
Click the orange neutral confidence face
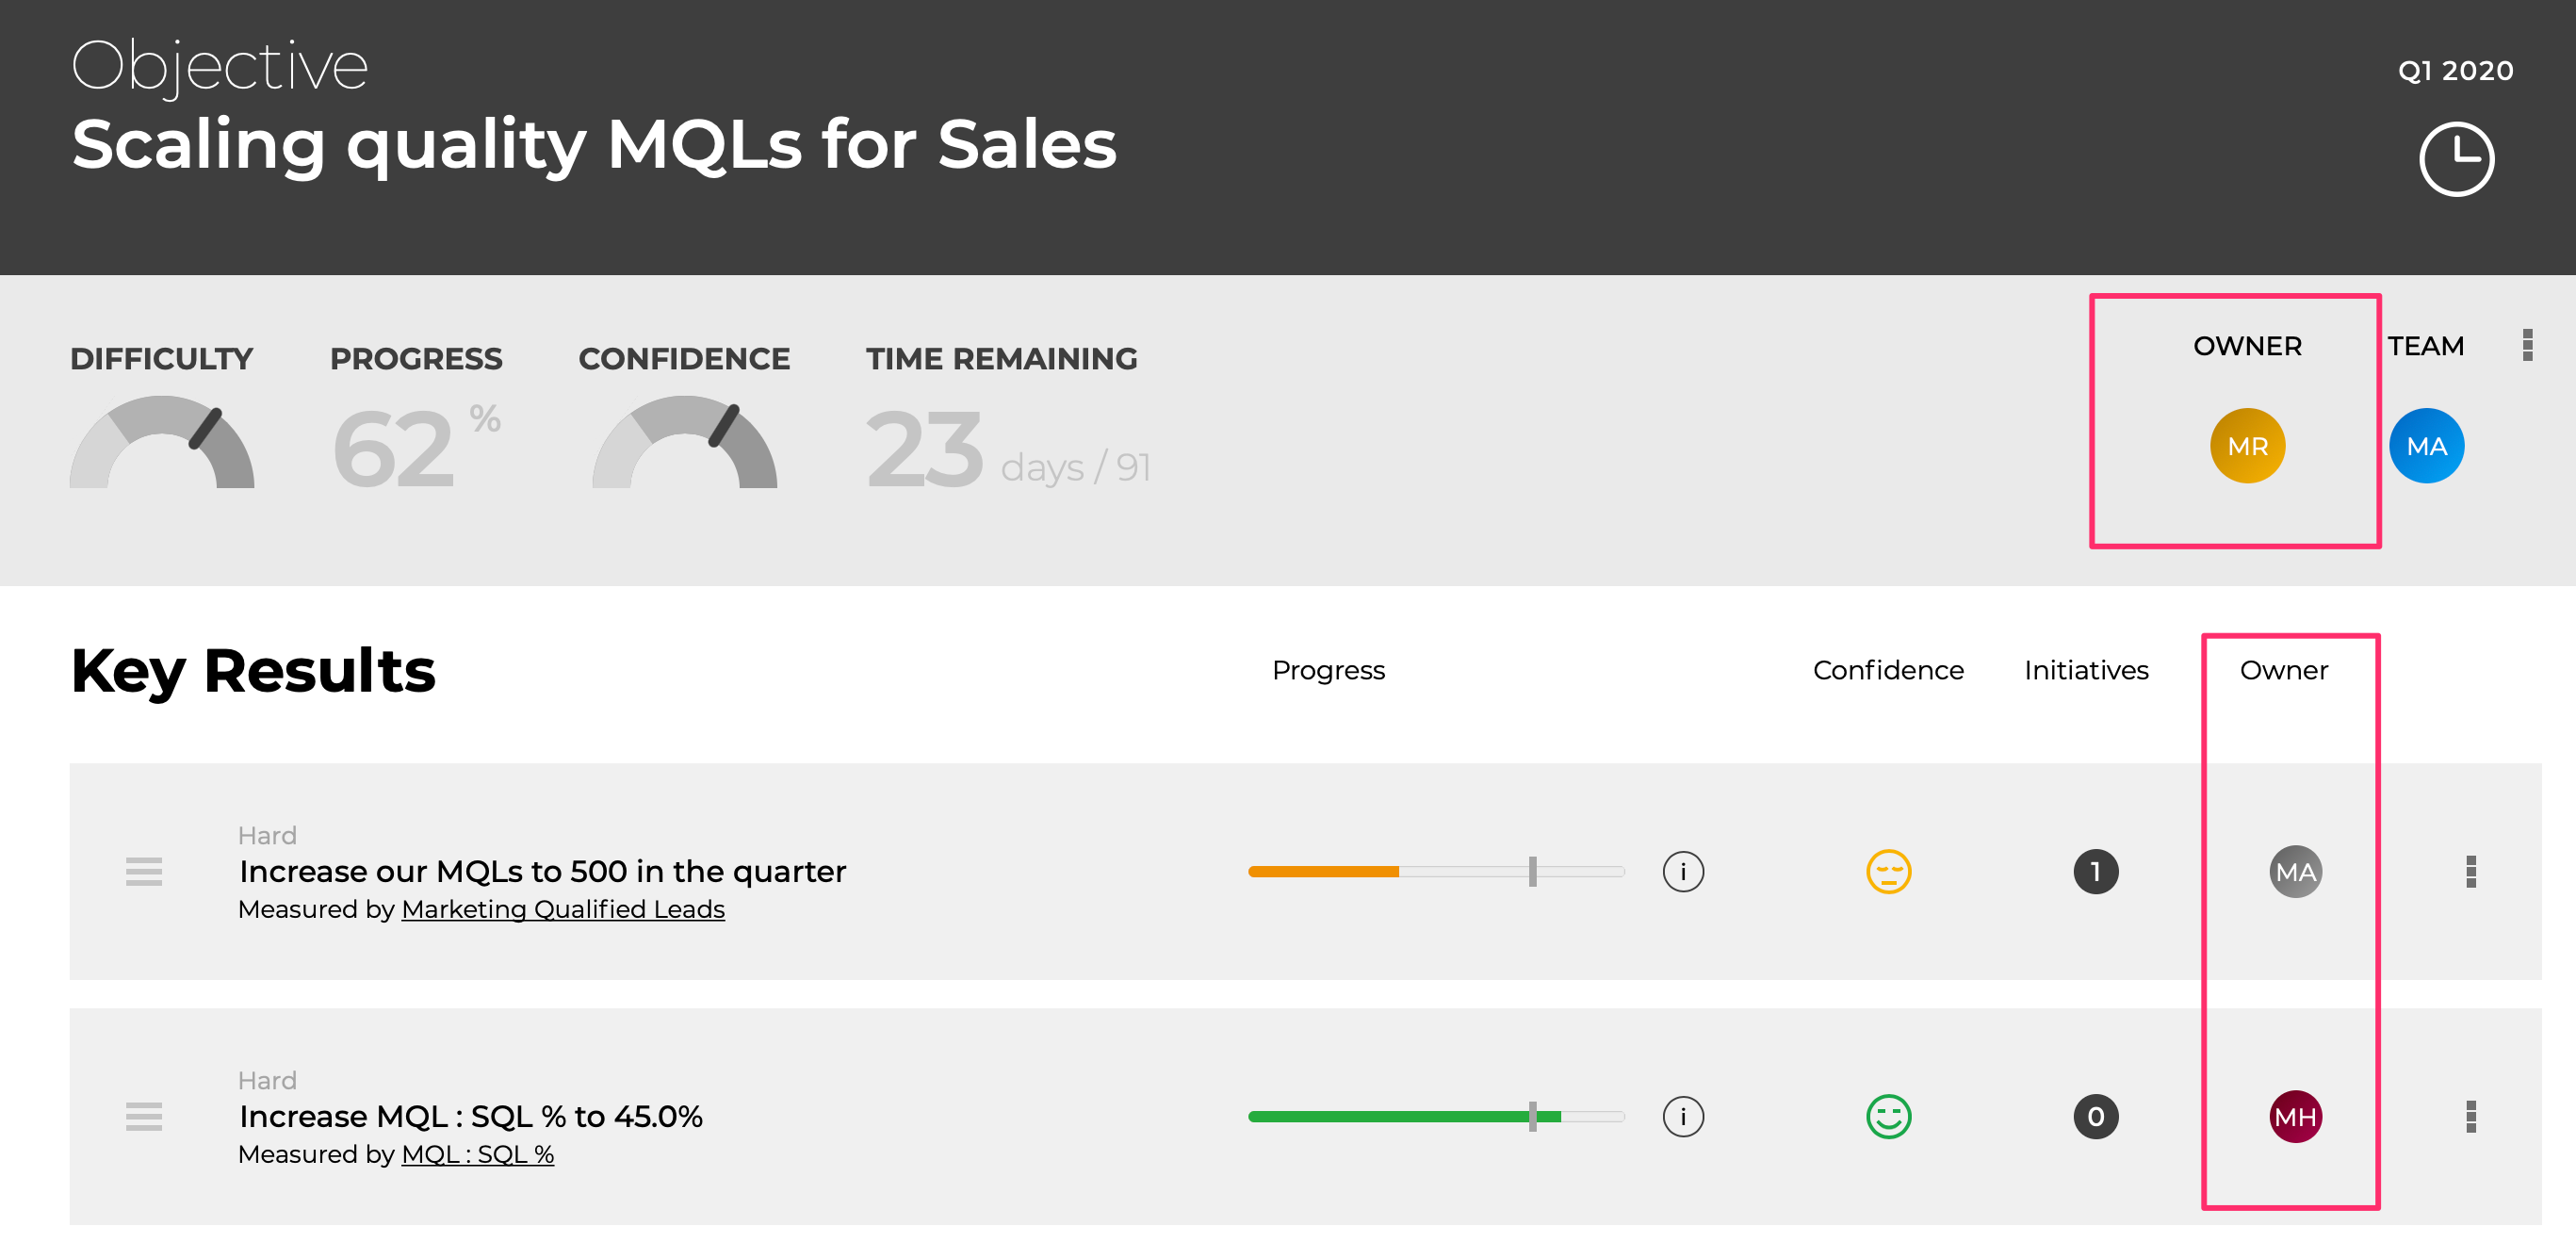(1888, 872)
